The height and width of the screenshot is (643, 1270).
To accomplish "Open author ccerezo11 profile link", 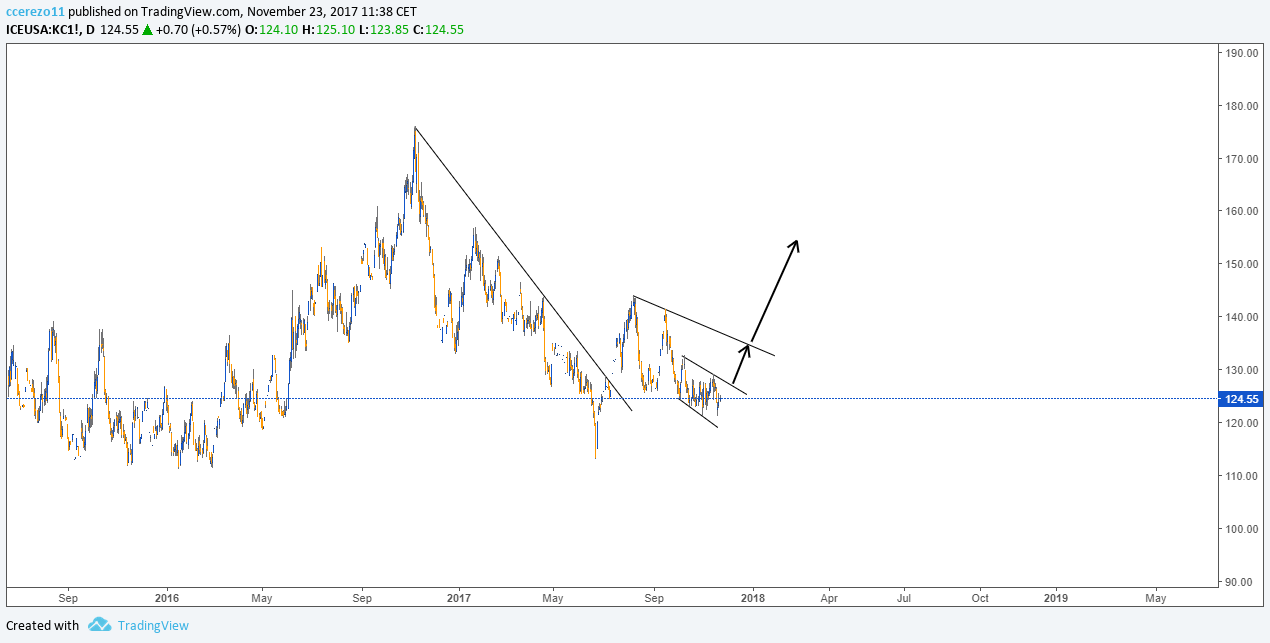I will 35,12.
